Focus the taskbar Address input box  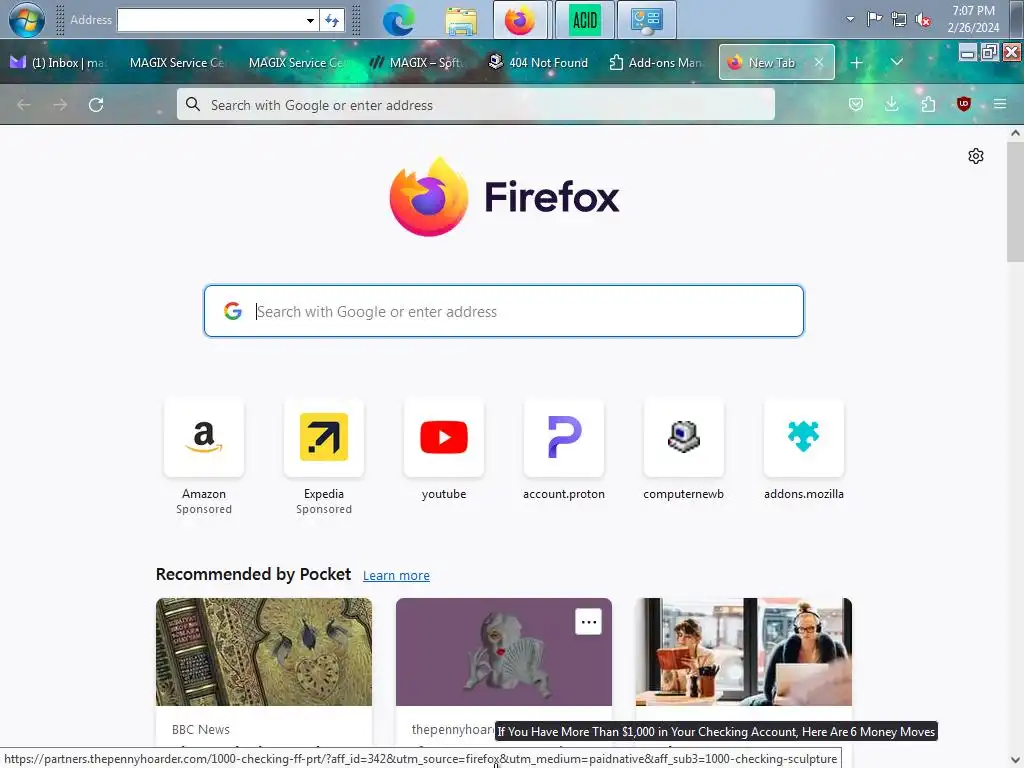[x=210, y=20]
